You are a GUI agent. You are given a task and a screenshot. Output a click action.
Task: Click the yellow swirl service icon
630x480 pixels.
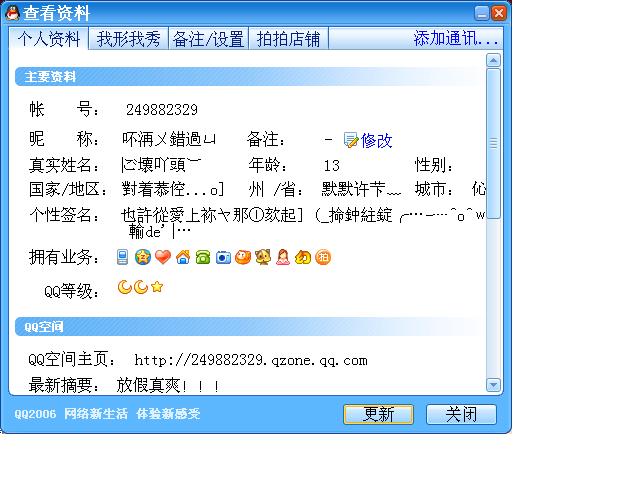pos(303,257)
